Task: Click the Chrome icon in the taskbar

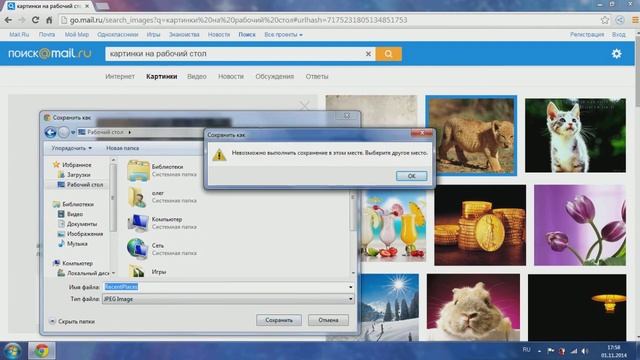Action: click(41, 351)
